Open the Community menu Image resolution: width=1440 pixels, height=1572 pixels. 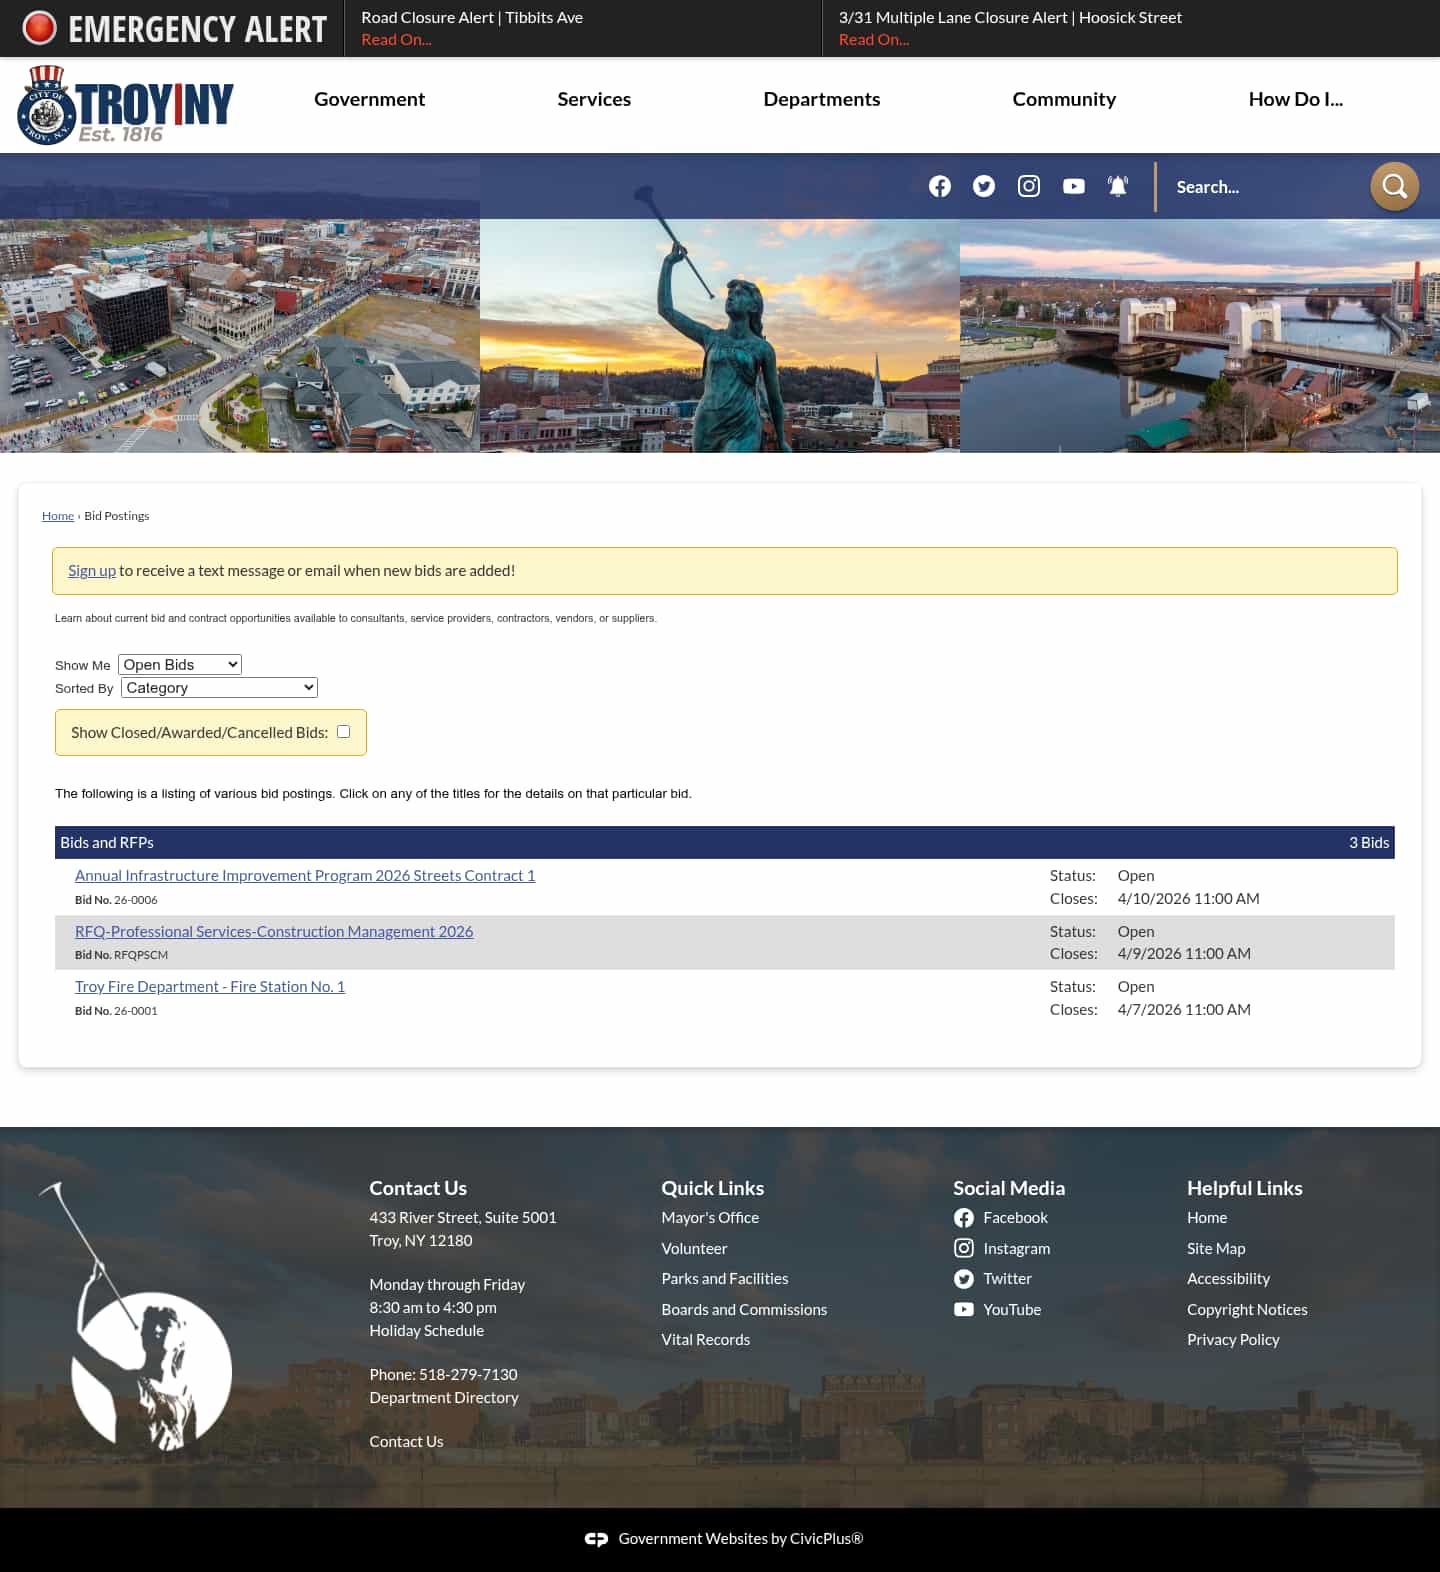coord(1064,99)
